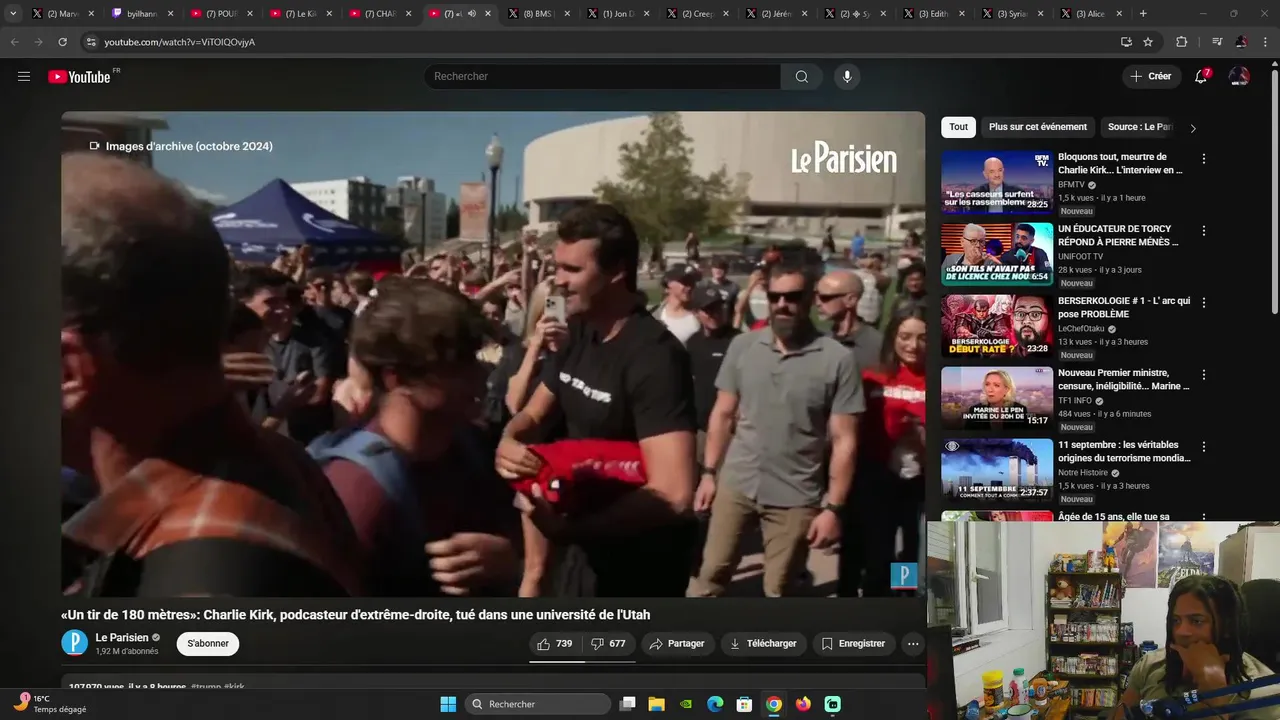Click the video player to pause
1280x720 pixels.
pos(493,354)
